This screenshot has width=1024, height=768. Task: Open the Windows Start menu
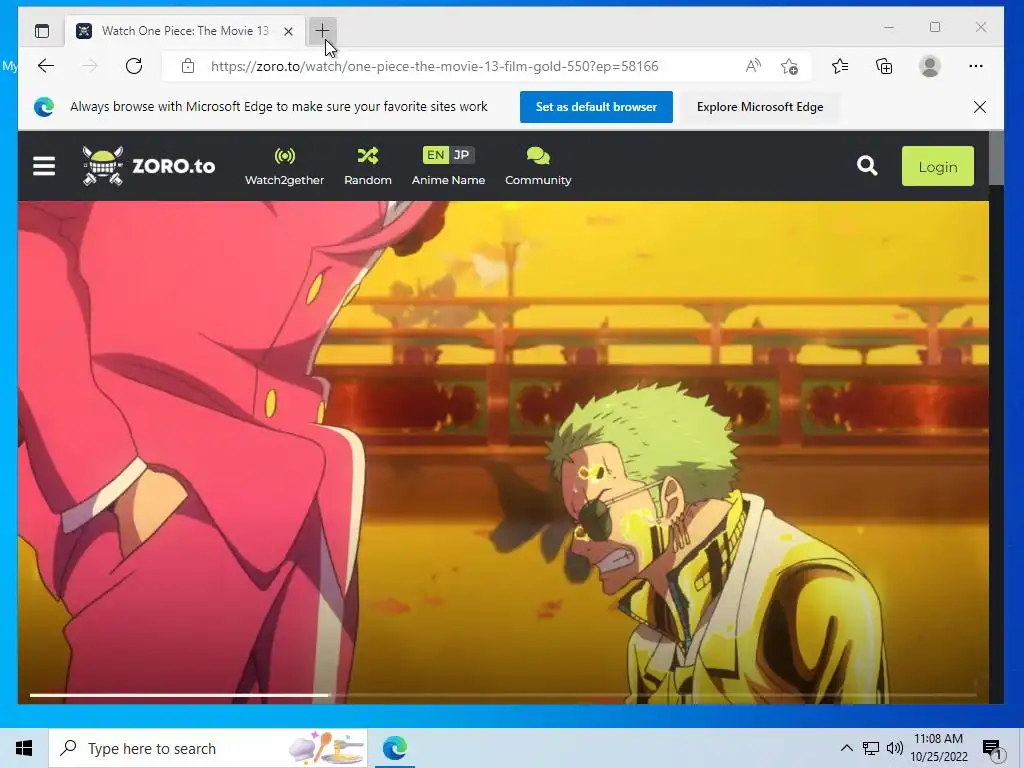tap(24, 748)
